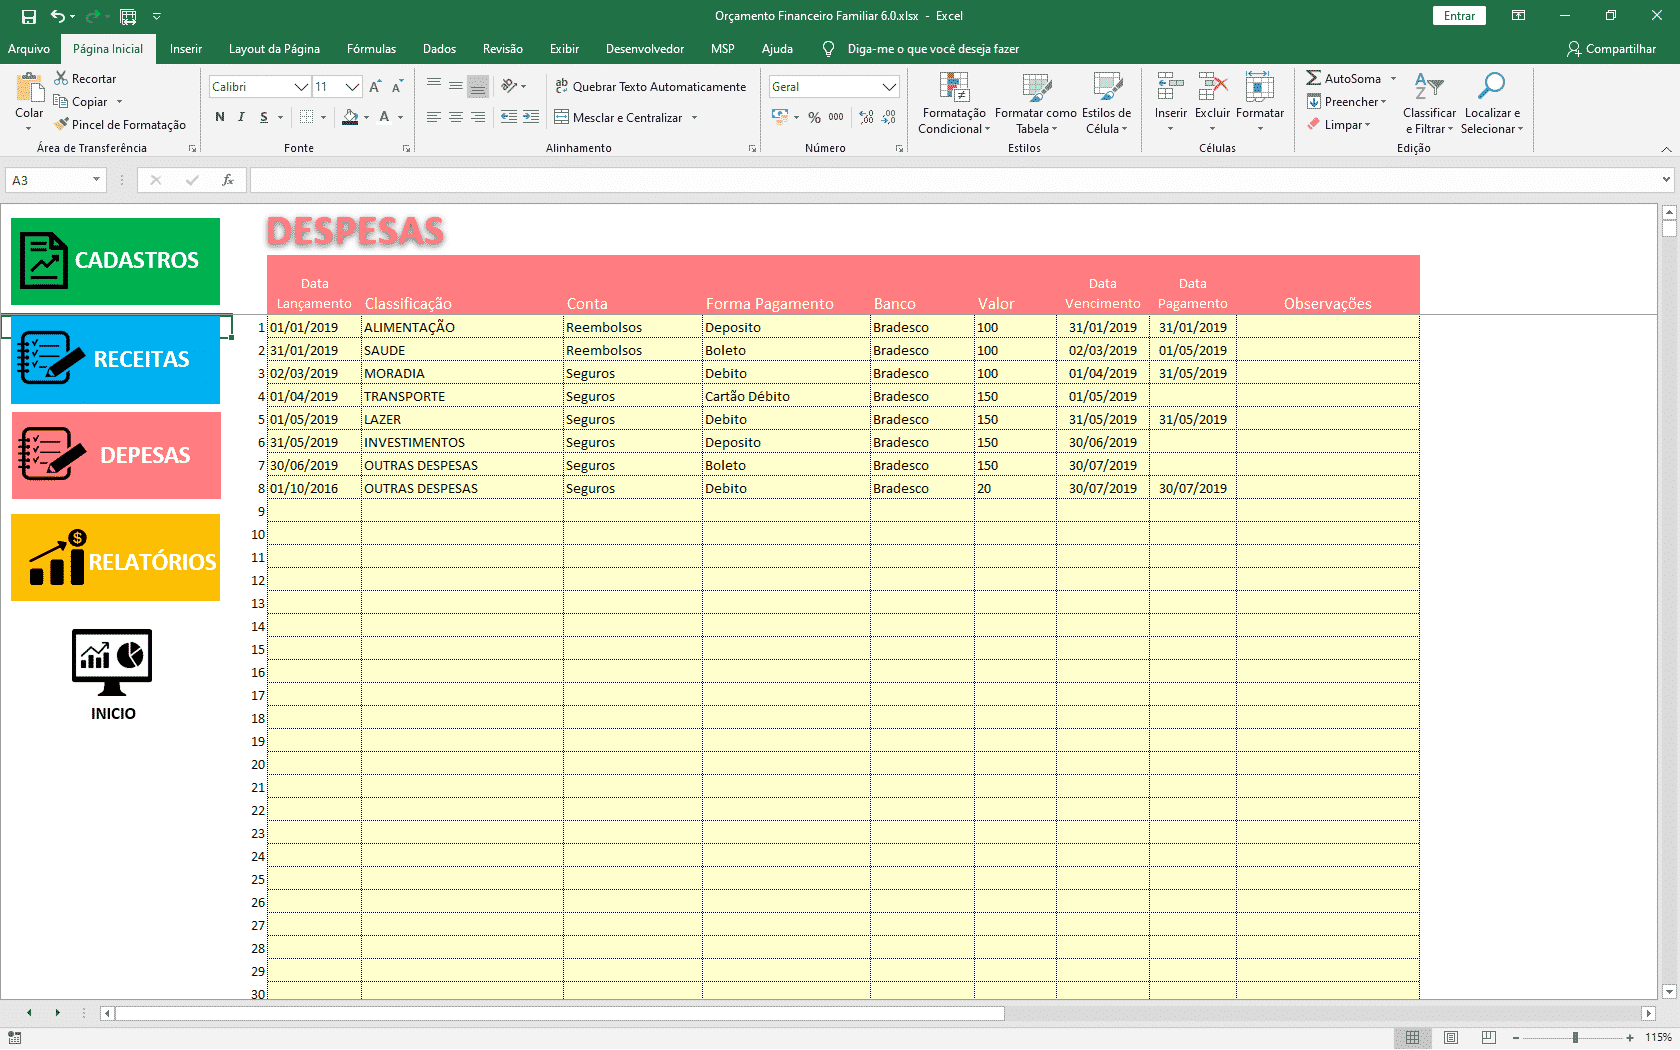Open Localizar e Selecionar magnifier

pyautogui.click(x=1491, y=103)
